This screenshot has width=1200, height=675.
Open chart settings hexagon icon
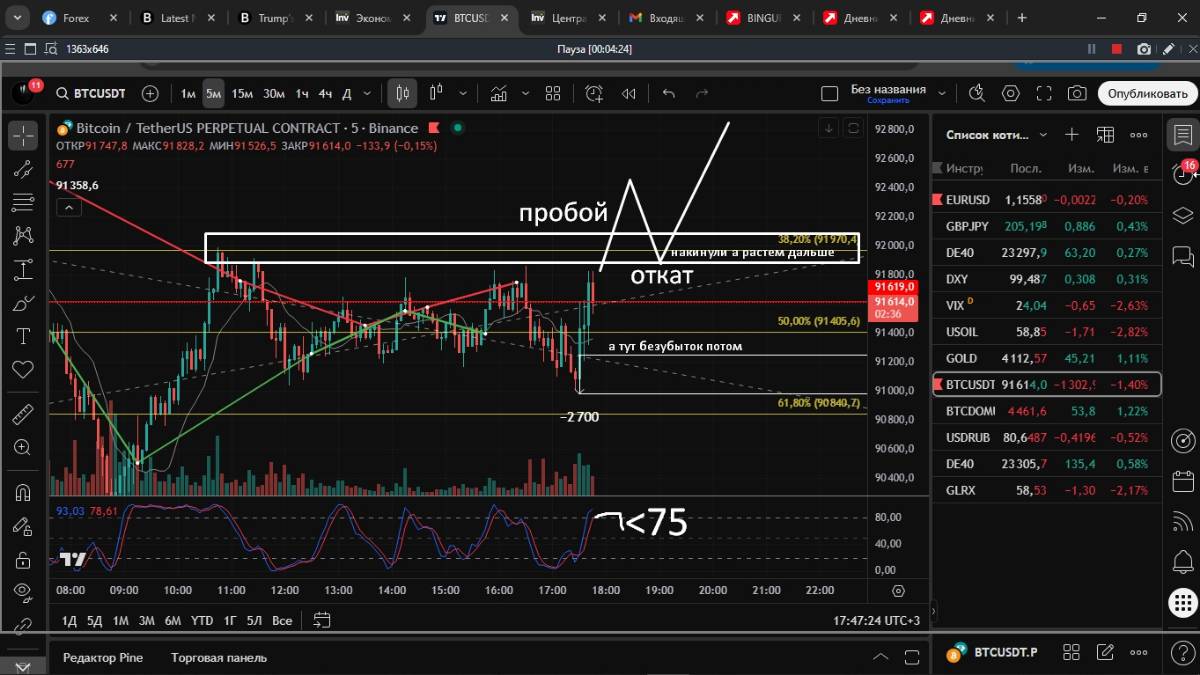(1011, 93)
